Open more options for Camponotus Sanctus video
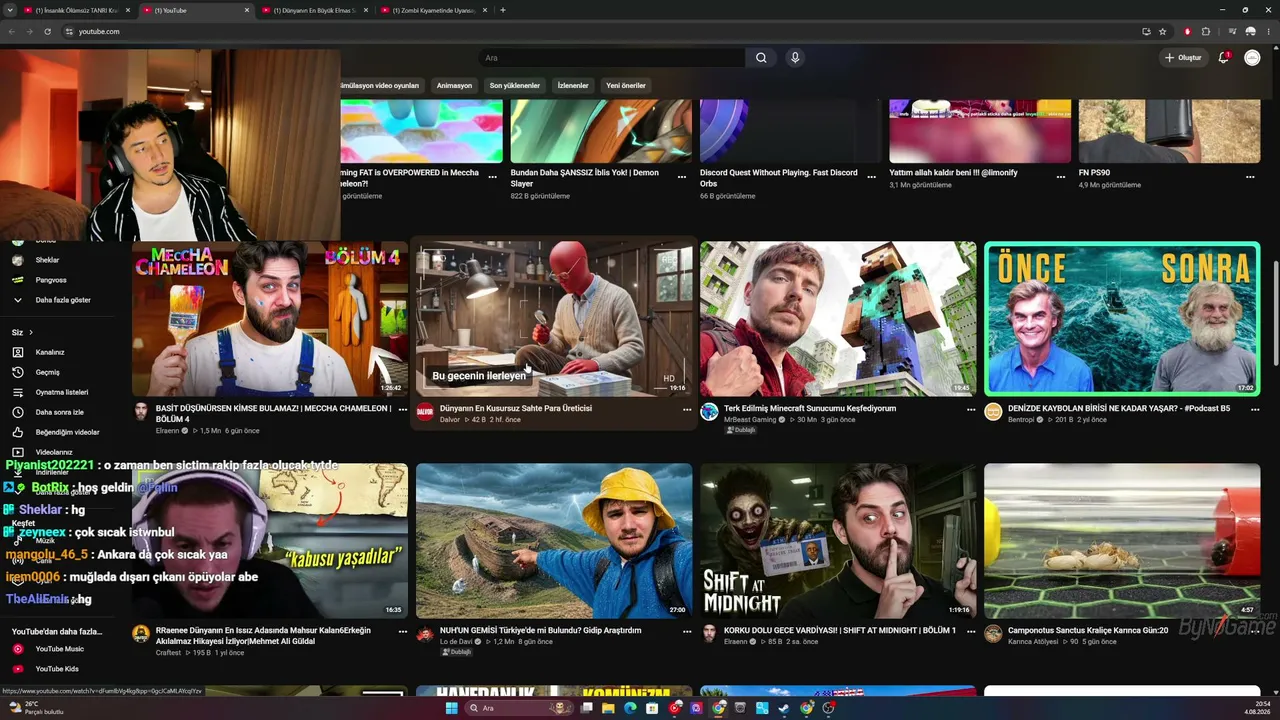1280x720 pixels. 1255,631
